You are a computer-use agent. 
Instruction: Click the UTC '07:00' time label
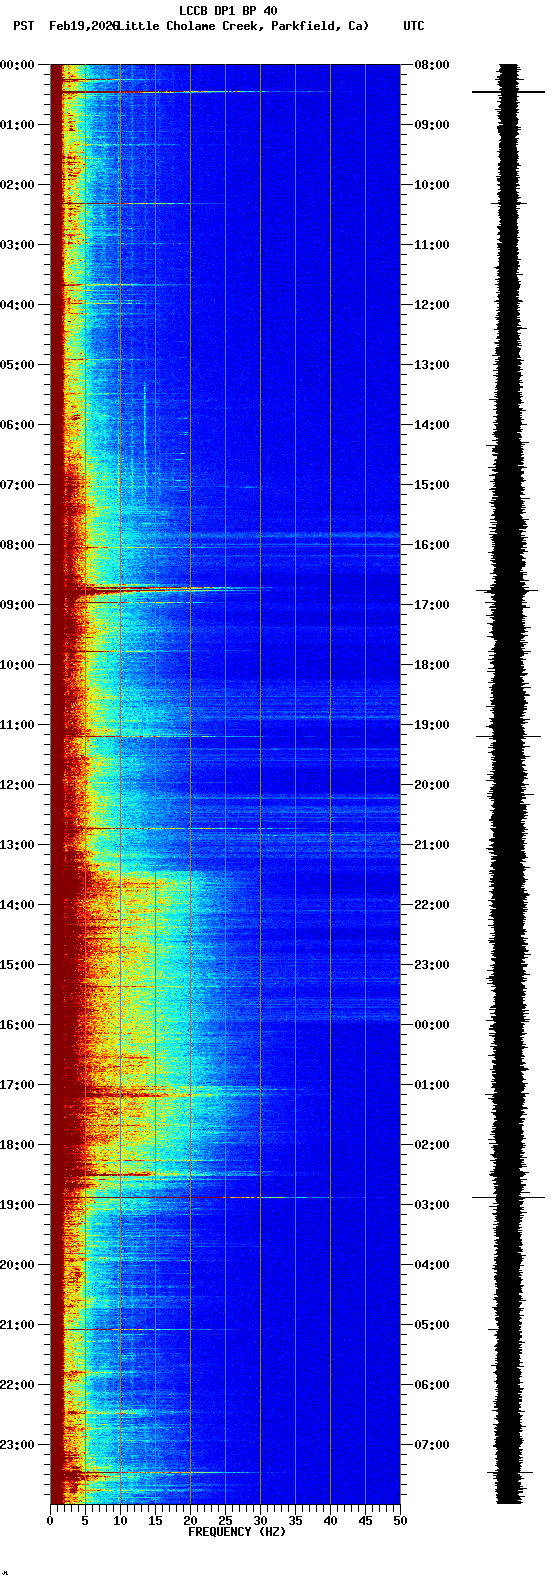(432, 1445)
